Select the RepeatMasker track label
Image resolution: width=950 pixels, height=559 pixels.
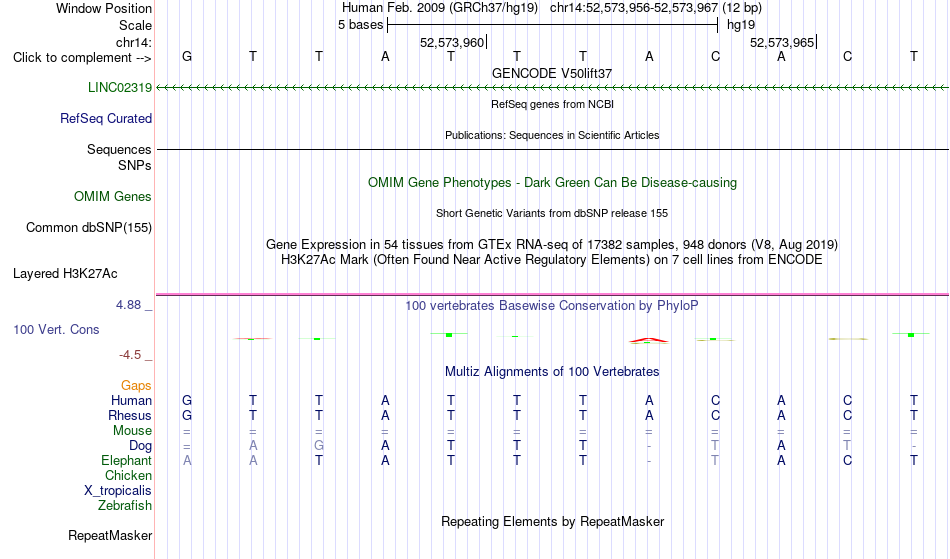[x=110, y=535]
